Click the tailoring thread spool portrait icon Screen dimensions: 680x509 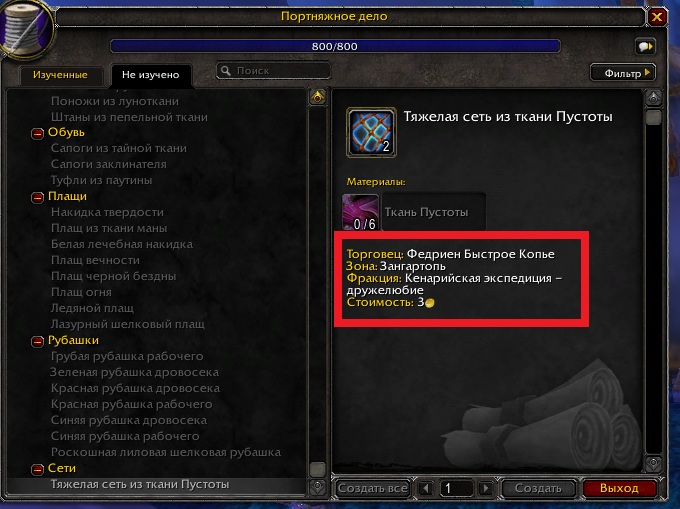point(26,29)
